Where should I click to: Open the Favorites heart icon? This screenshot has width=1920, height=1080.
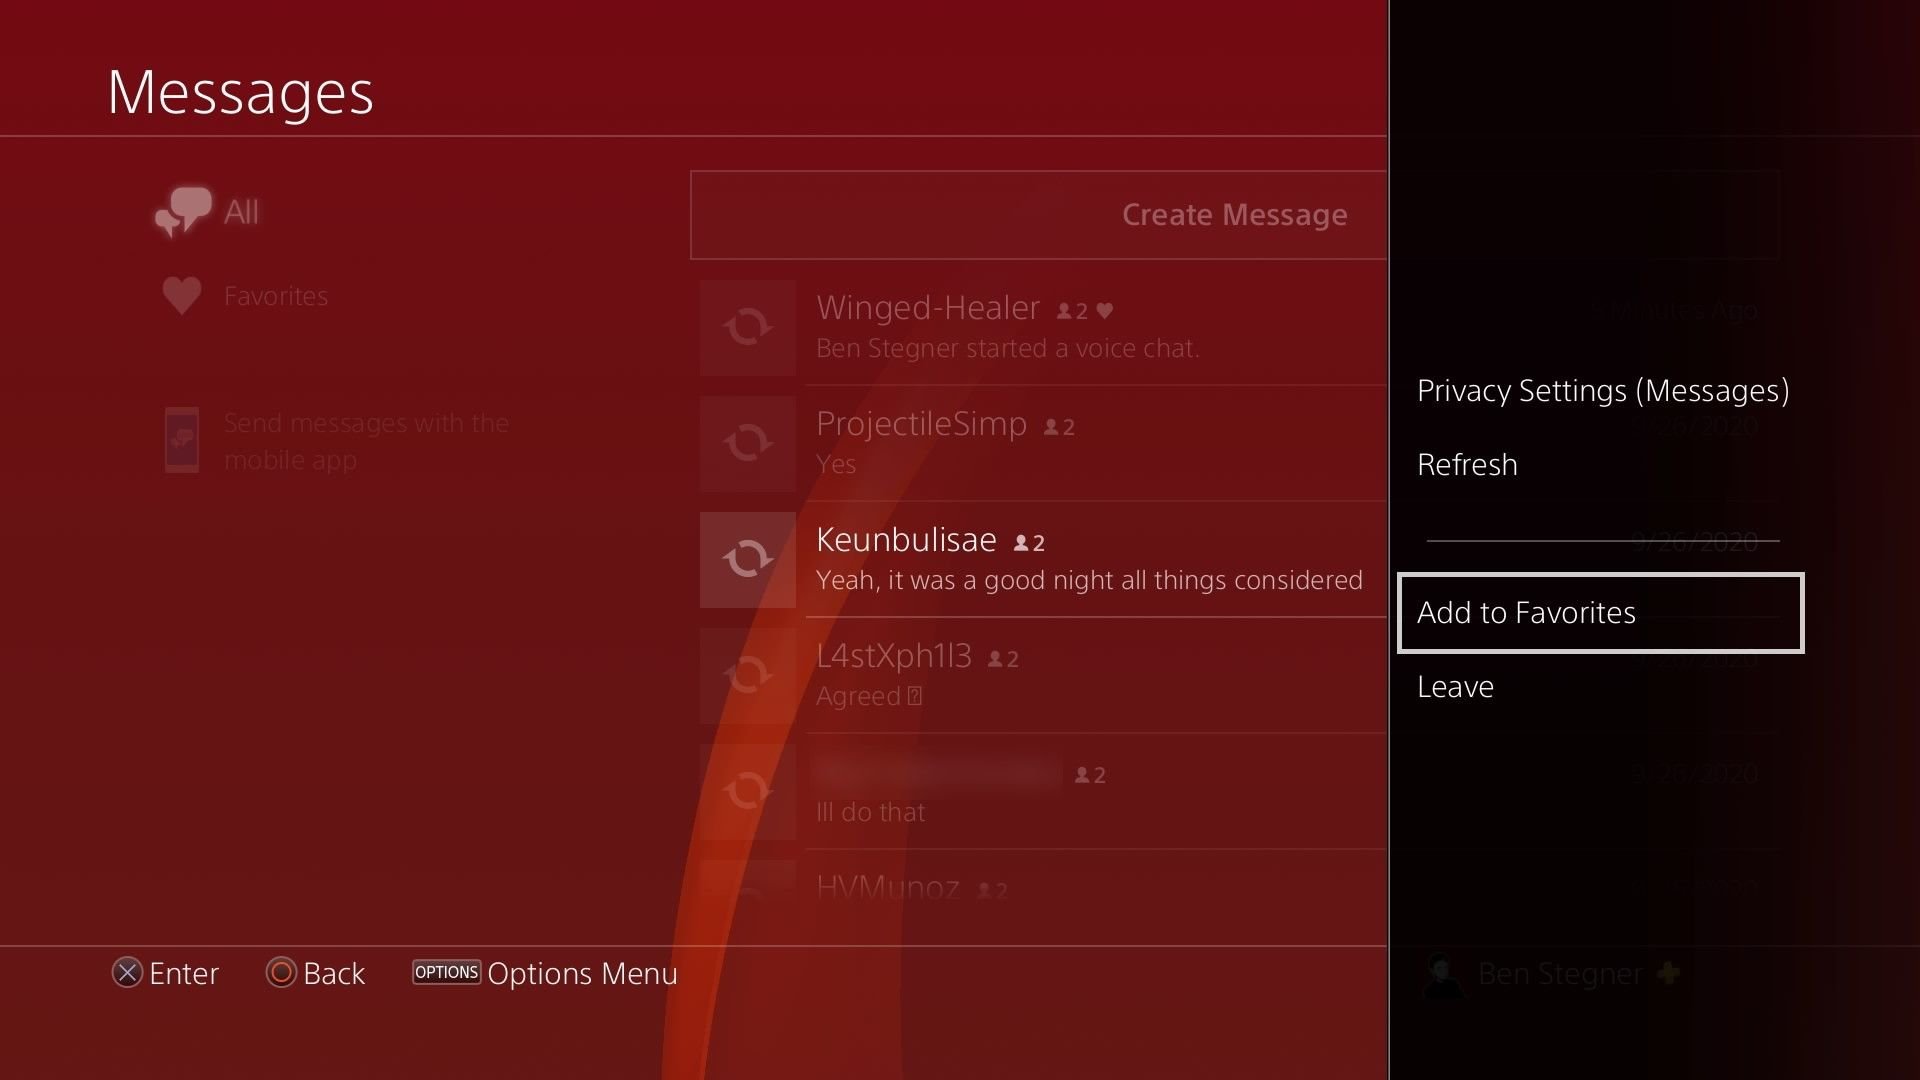182,296
